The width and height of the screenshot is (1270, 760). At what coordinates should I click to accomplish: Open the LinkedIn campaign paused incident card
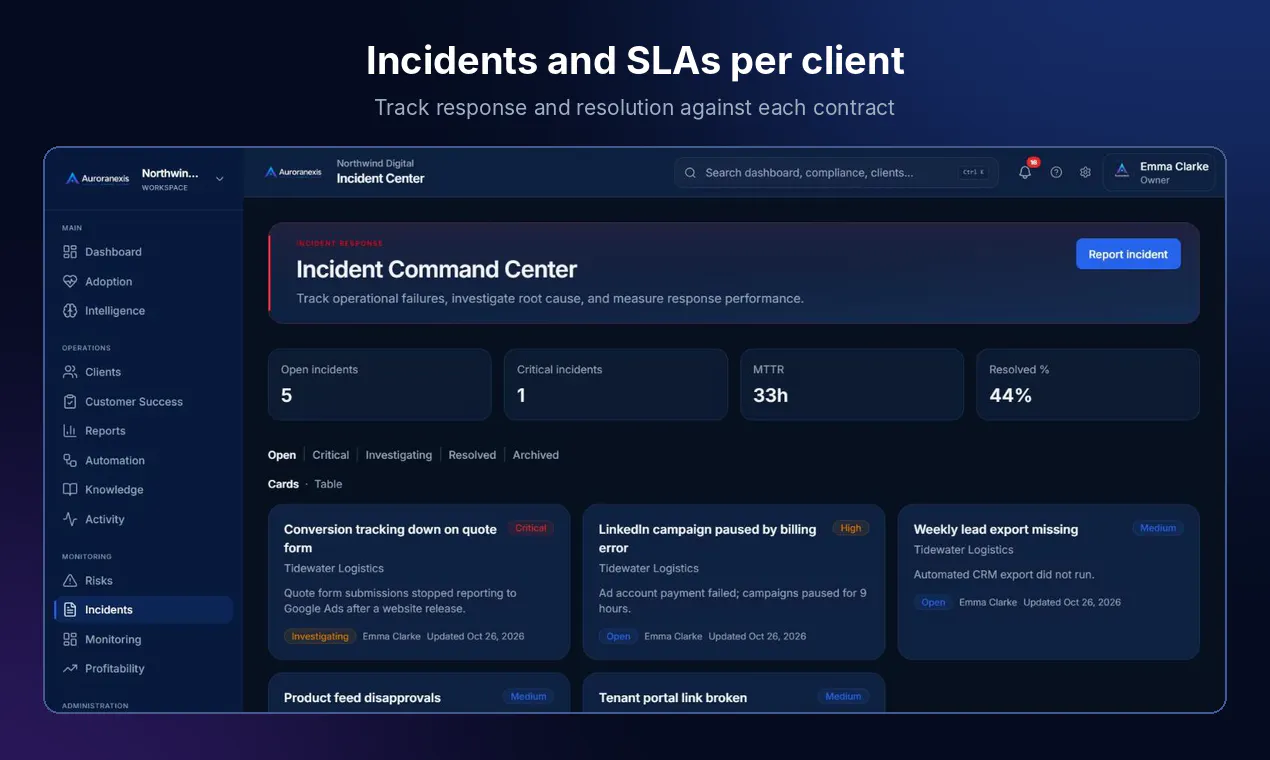734,582
